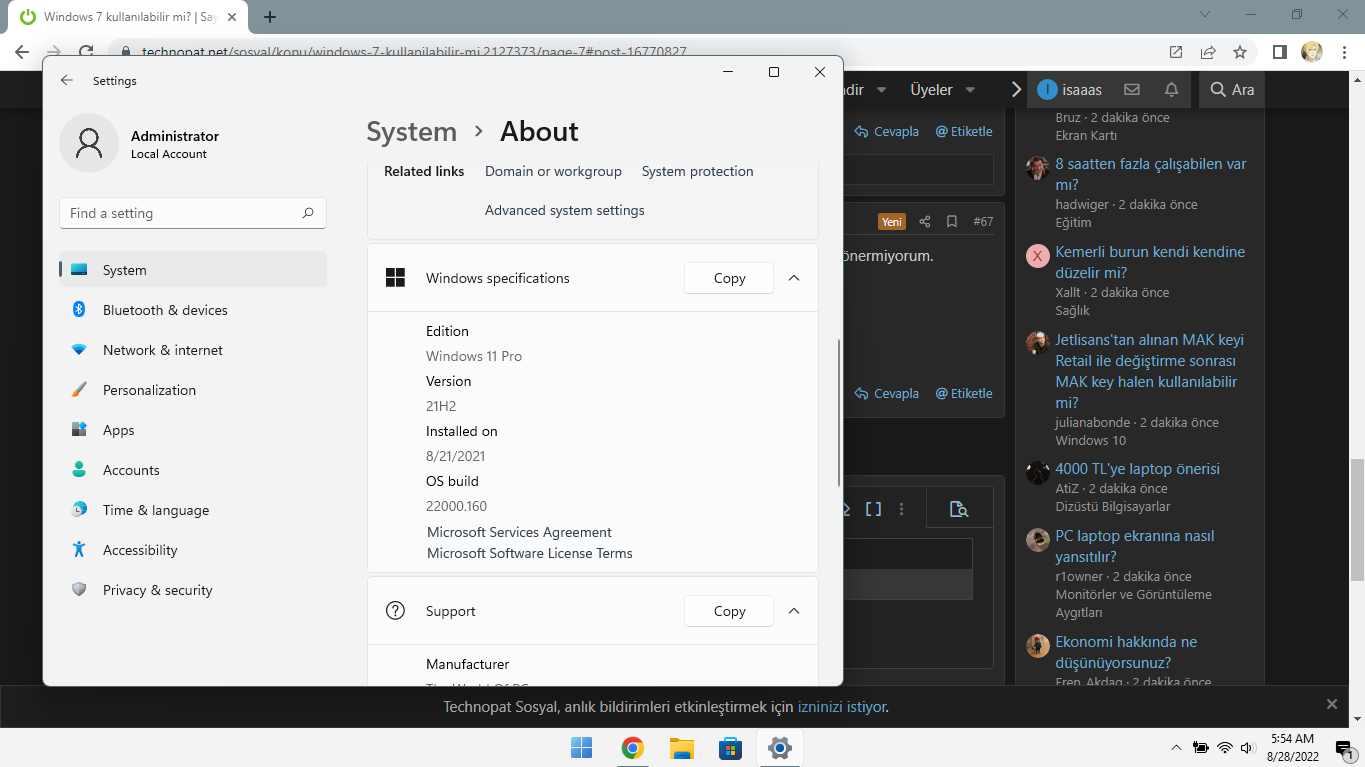Screen dimensions: 1365x767
Task: Click share icon on post #67
Action: pos(925,222)
